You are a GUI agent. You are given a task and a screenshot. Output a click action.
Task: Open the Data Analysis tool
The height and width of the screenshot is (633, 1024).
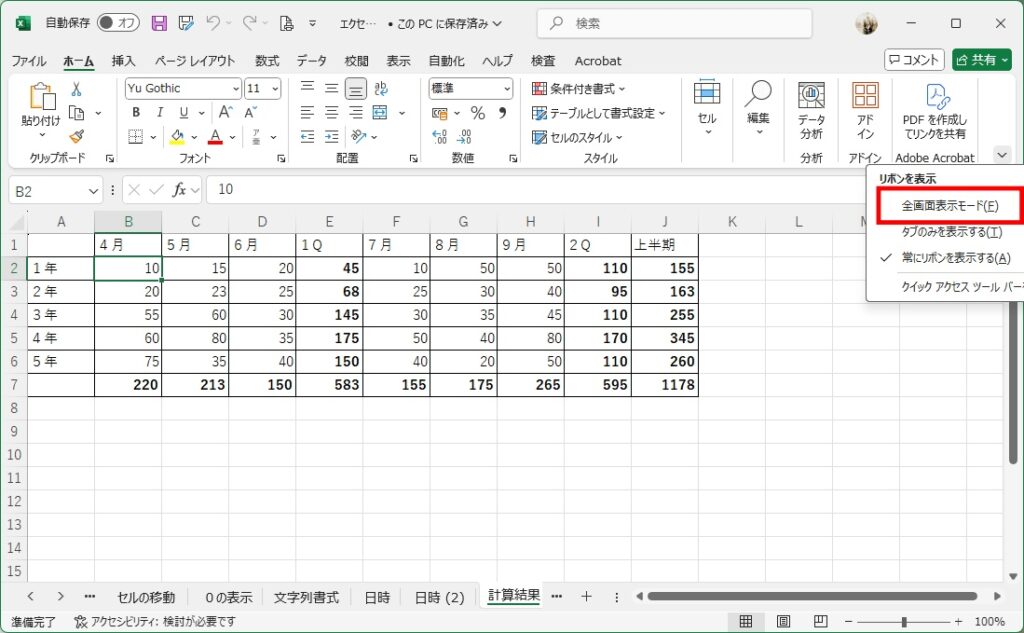[811, 110]
